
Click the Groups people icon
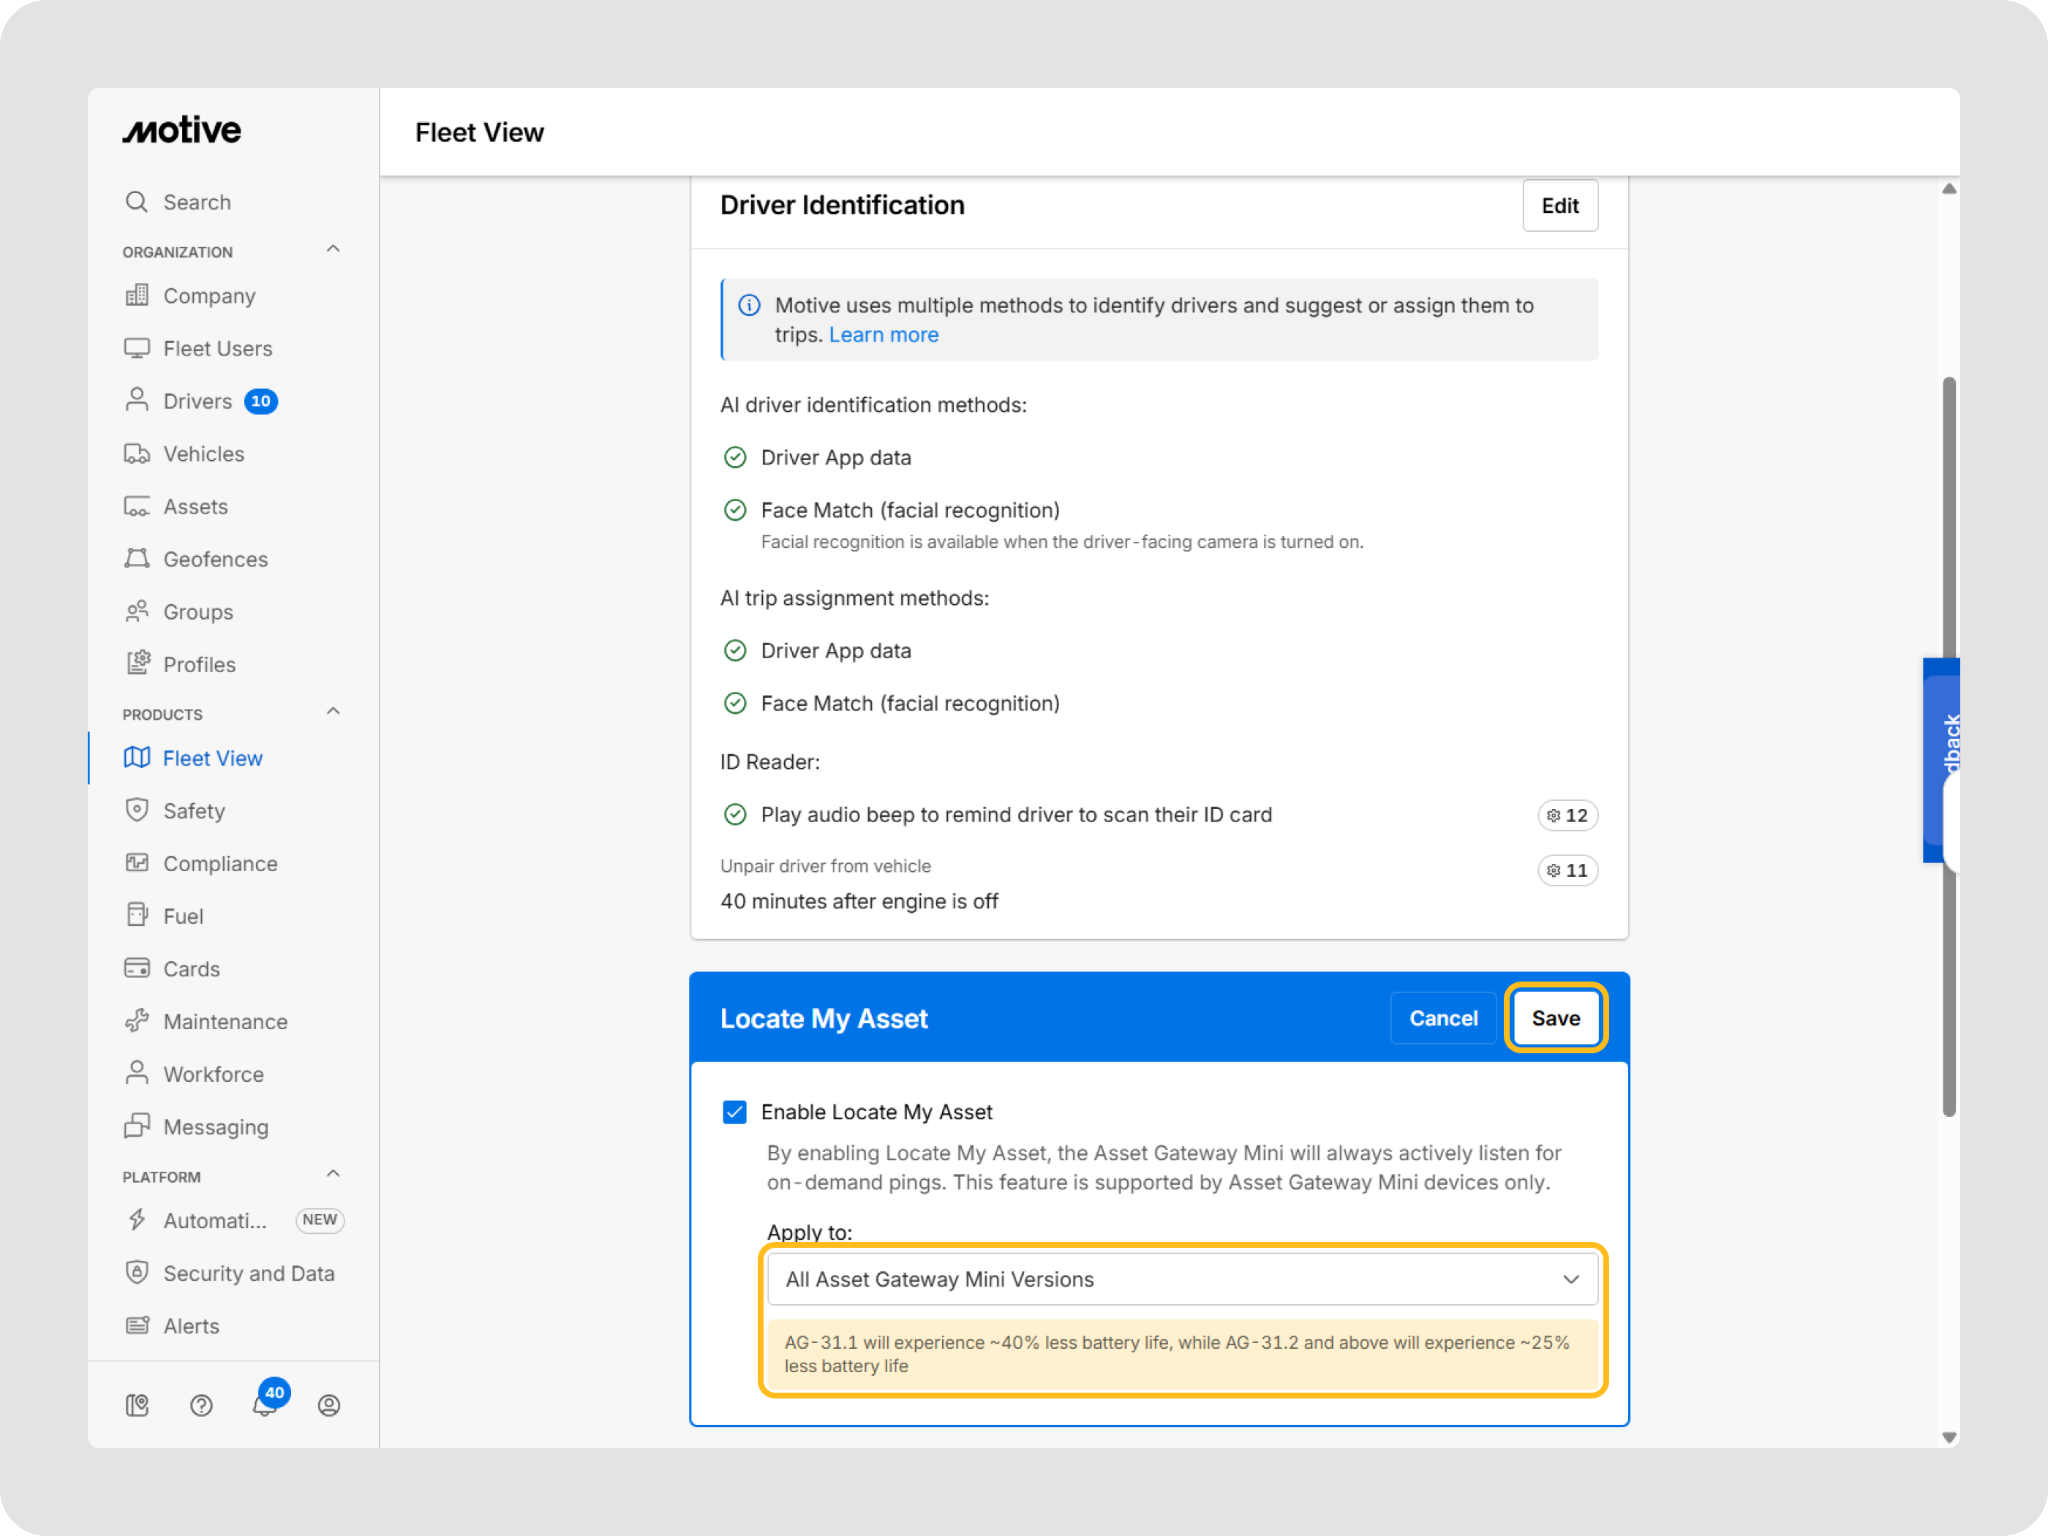(x=137, y=612)
